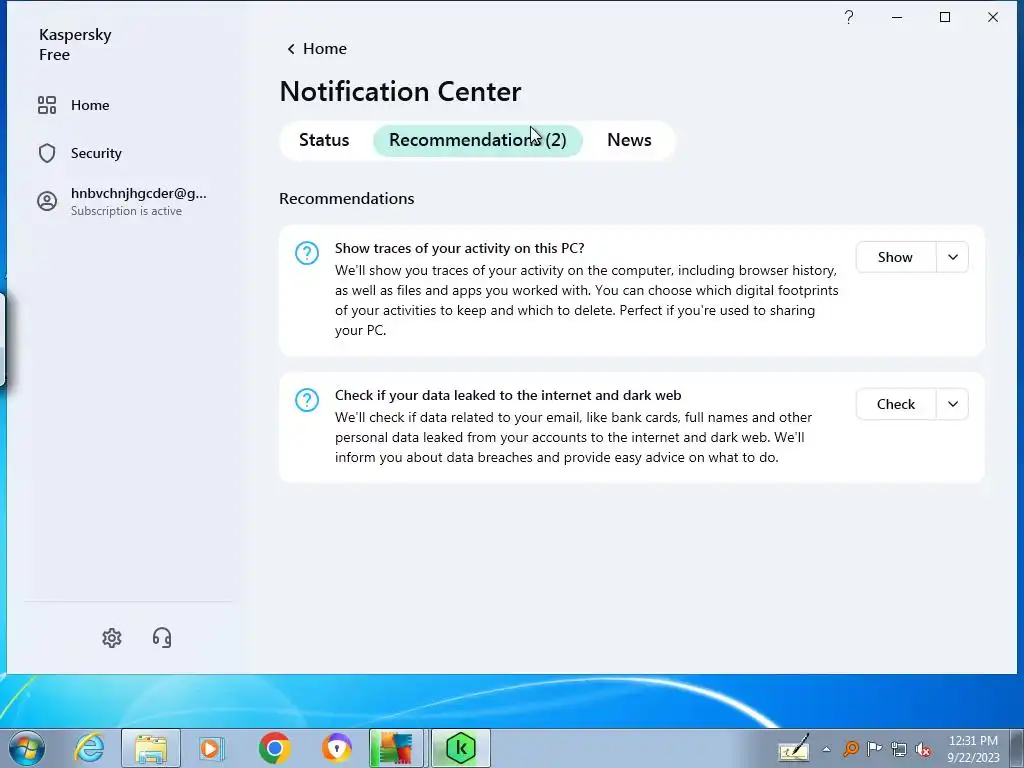
Task: Click the Security shield icon
Action: tap(47, 153)
